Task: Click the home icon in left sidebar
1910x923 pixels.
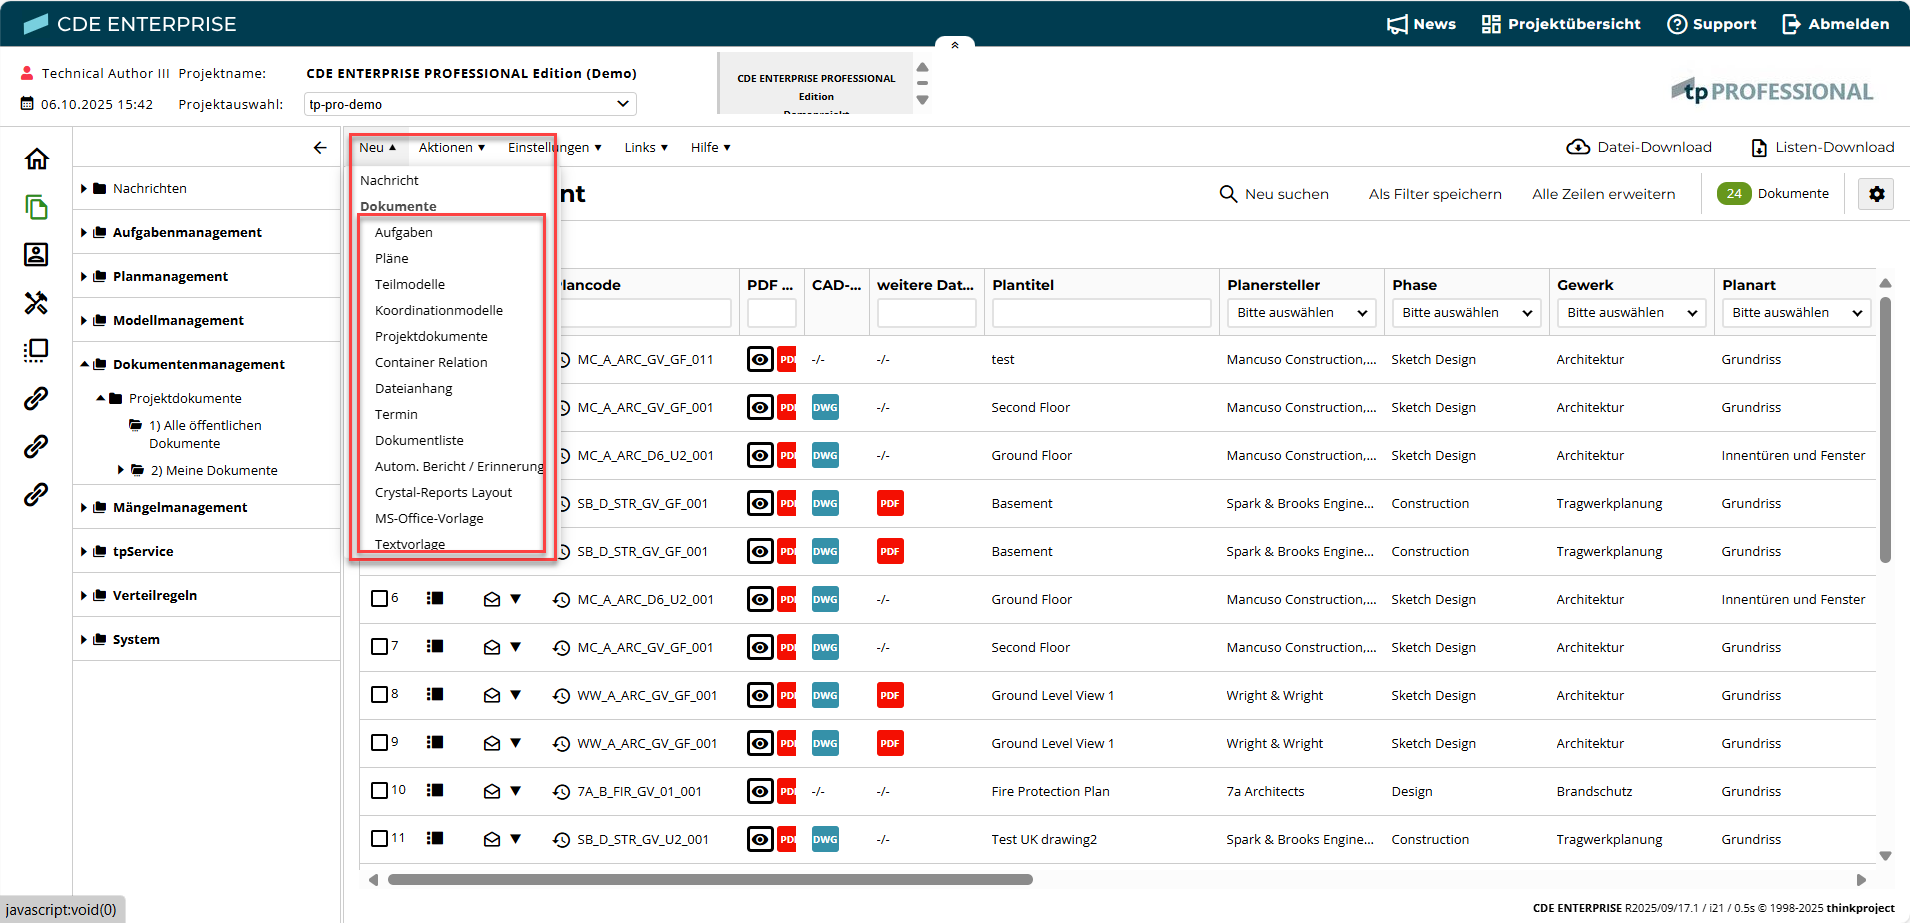Action: click(36, 159)
